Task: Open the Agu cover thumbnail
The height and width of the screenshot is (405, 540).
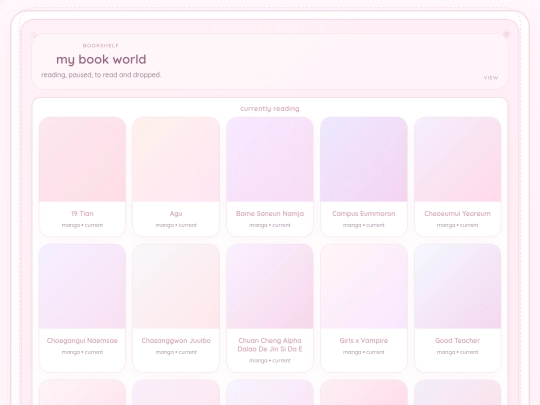Action: coord(176,159)
